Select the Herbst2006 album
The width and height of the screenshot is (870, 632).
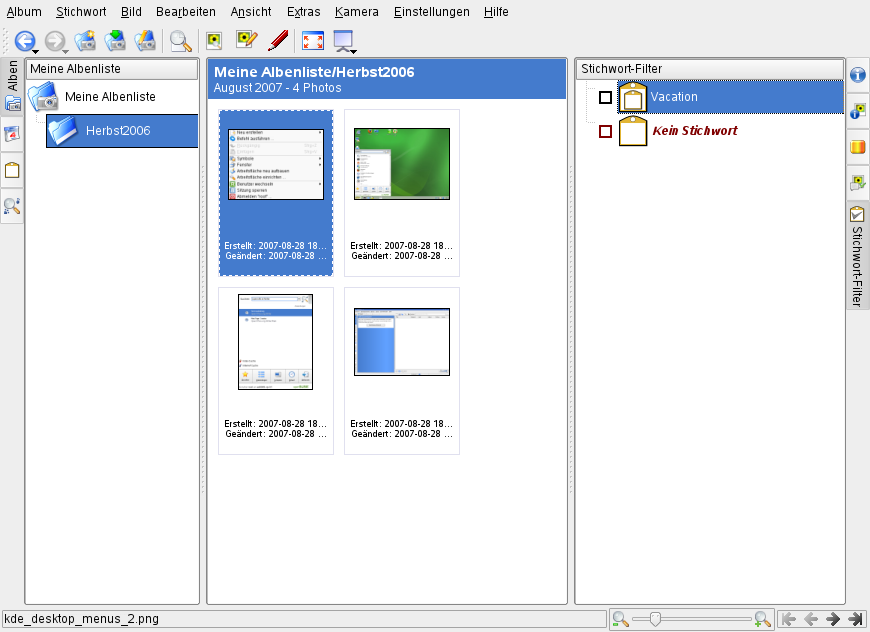click(x=122, y=131)
